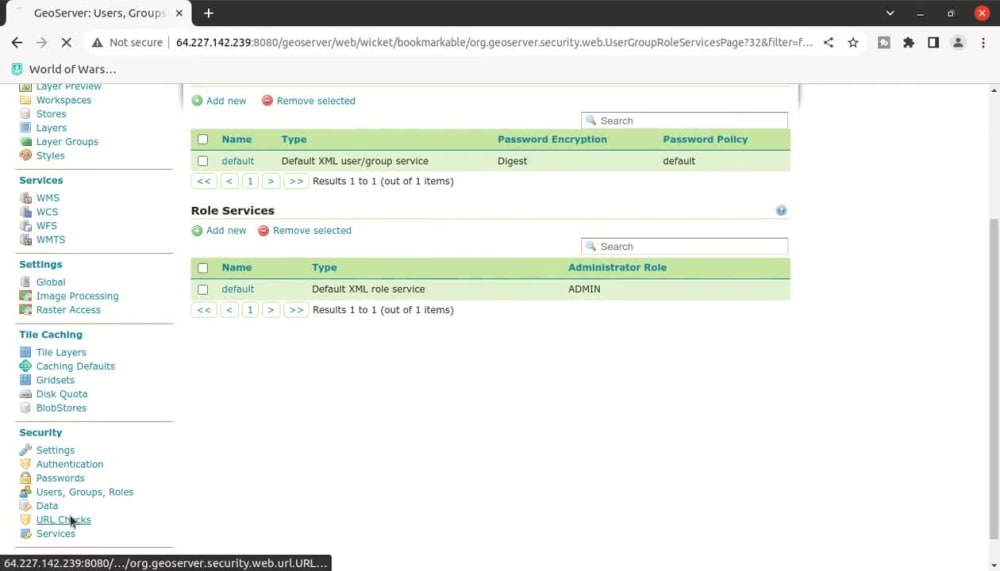Click the Tile Layers icon
This screenshot has height=571, width=1000.
tap(26, 352)
